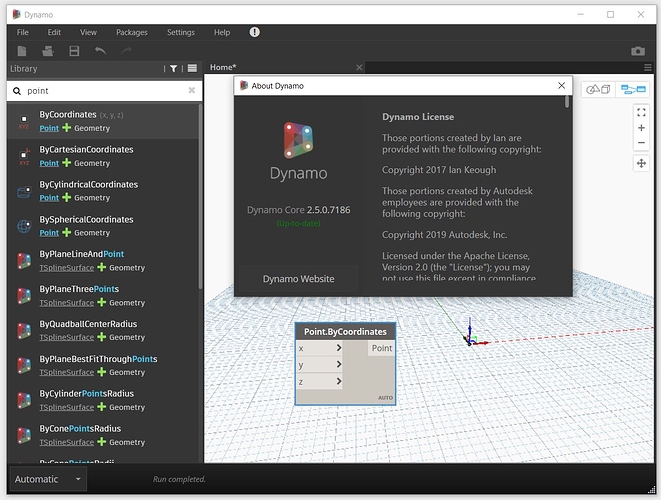
Task: Click the ByPlaneThreePoints node icon
Action: [24, 296]
